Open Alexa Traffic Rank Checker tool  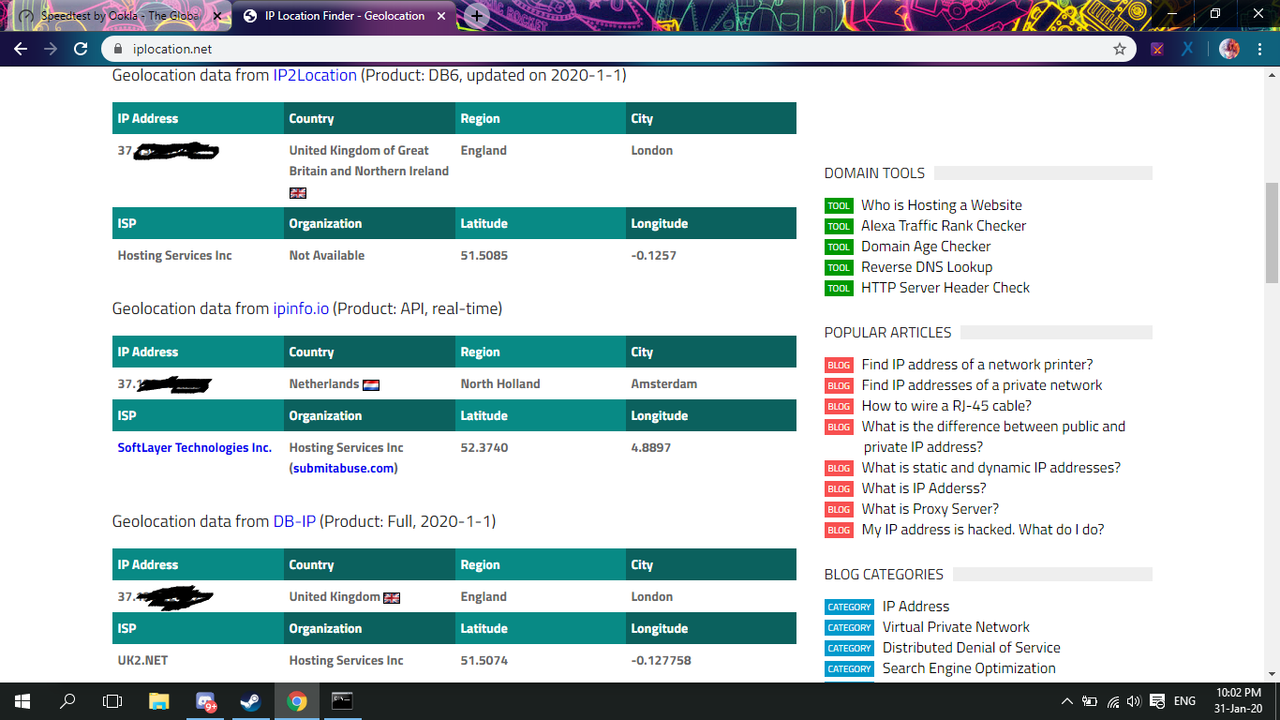point(944,226)
